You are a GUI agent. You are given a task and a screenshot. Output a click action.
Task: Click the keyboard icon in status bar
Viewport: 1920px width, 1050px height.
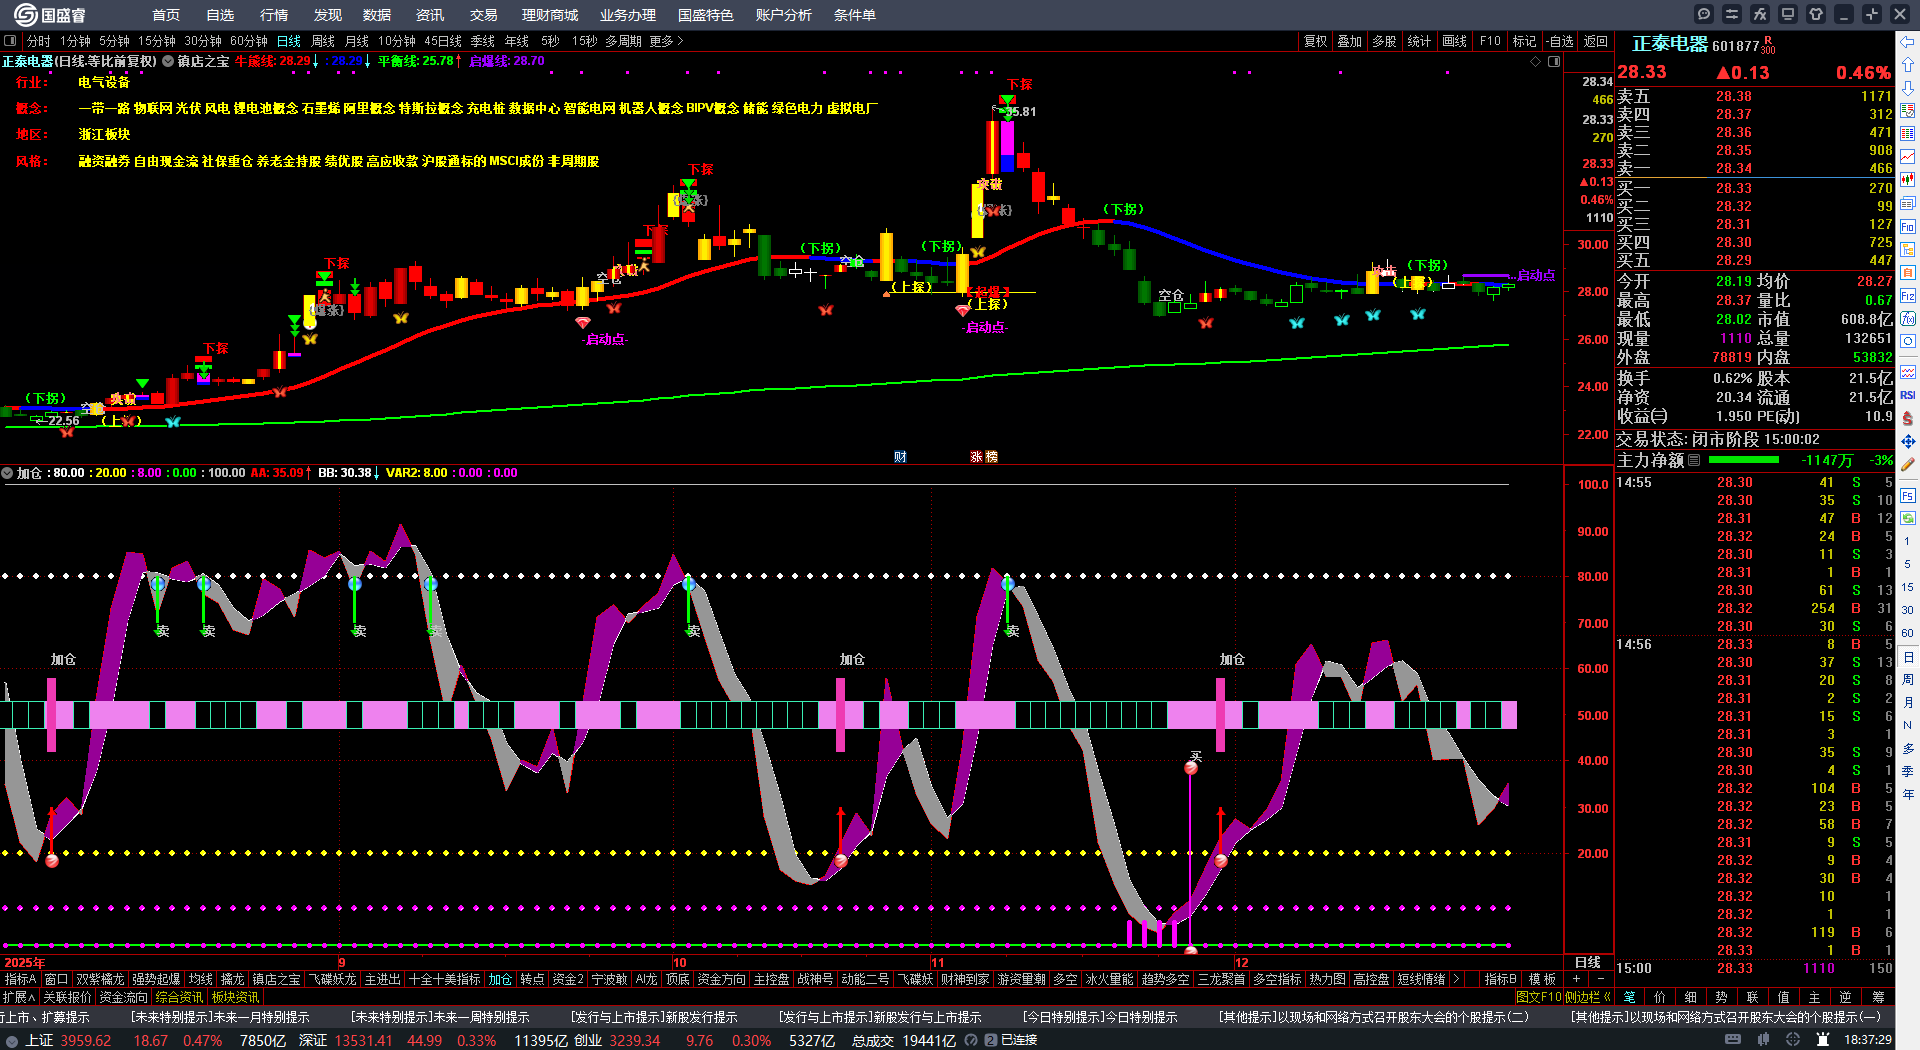point(1733,1040)
